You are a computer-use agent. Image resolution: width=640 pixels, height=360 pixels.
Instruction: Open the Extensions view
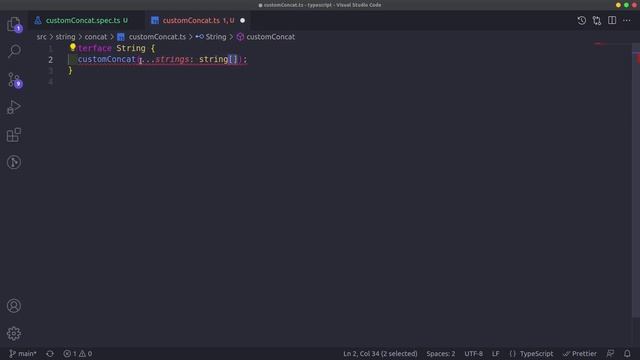(x=14, y=135)
